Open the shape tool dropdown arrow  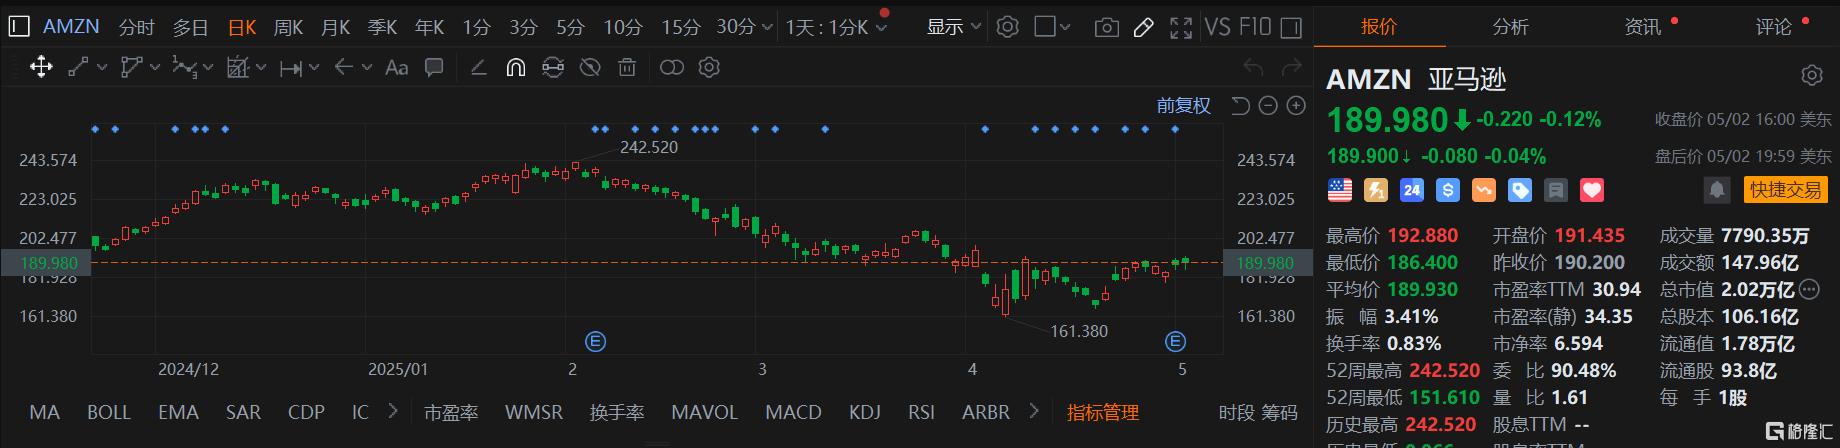[x=154, y=68]
